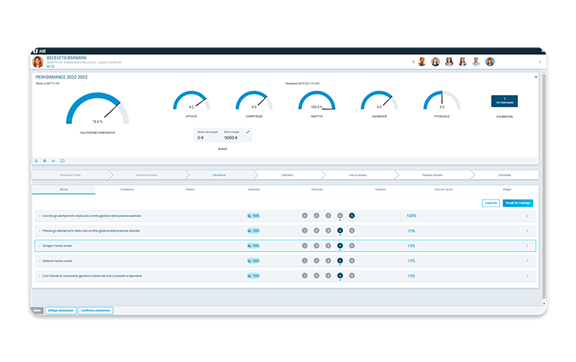
Task: Go to next employees with right arrow
Action: click(540, 62)
